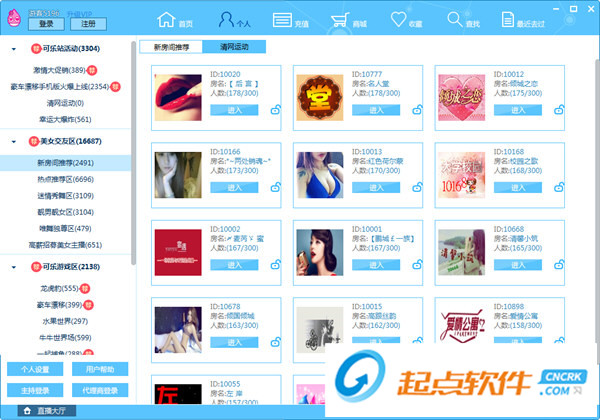The image size is (600, 420).
Task: Select the 直播大厅 bottom tab
Action: pos(47,411)
